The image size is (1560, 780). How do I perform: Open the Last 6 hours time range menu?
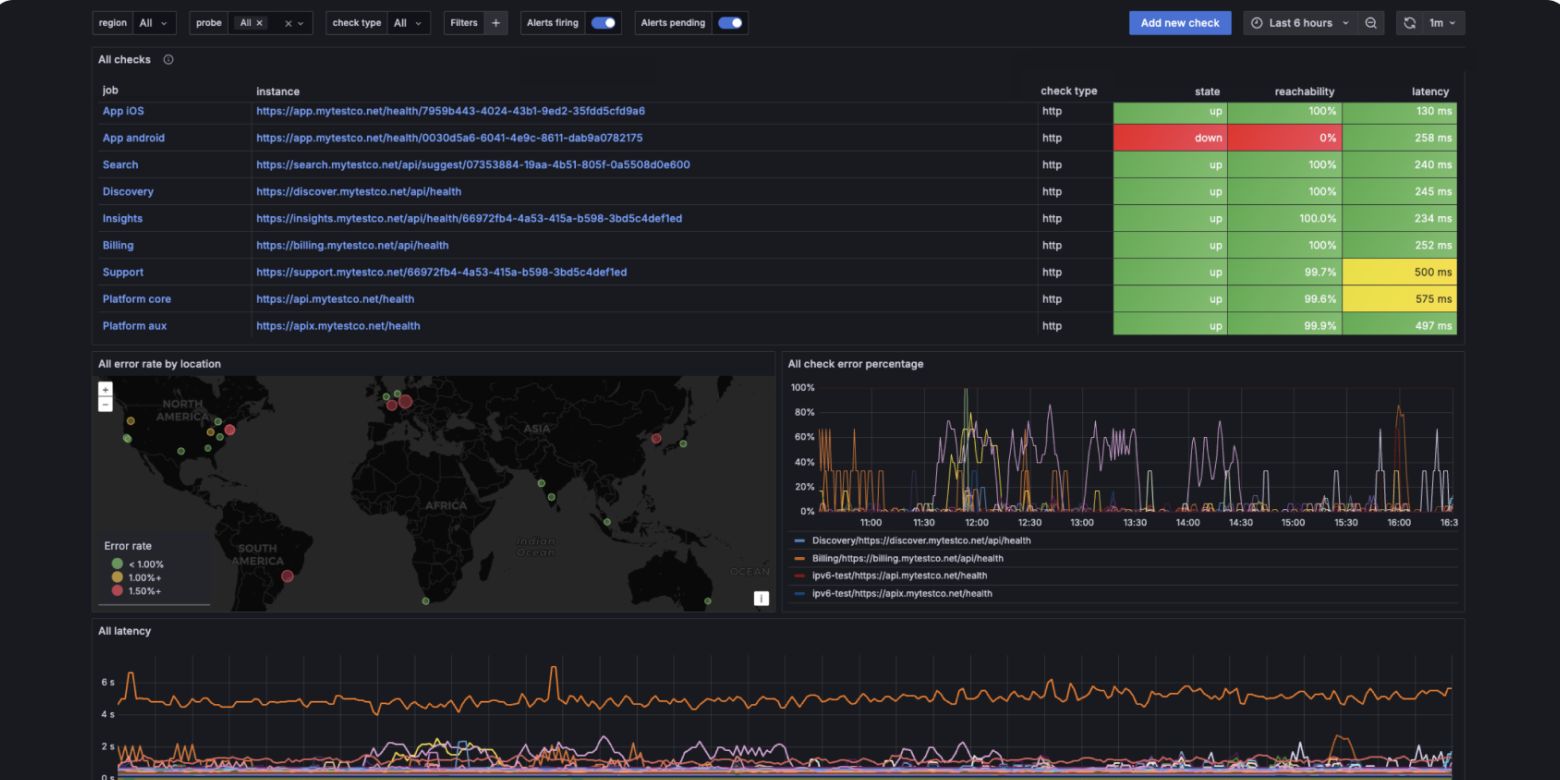point(1305,22)
